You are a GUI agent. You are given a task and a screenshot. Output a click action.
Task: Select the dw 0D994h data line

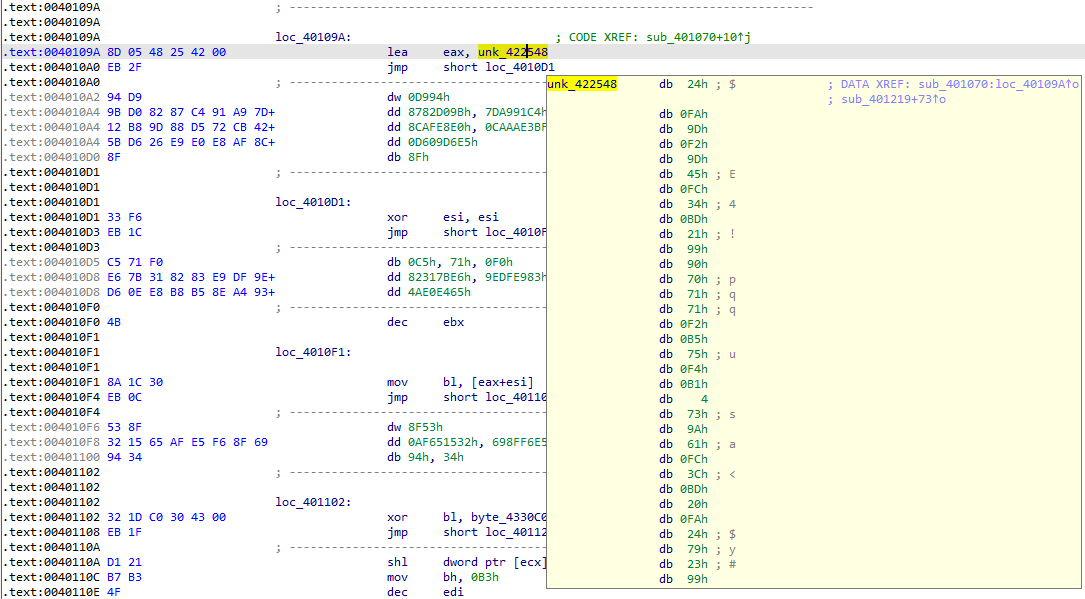click(x=420, y=98)
